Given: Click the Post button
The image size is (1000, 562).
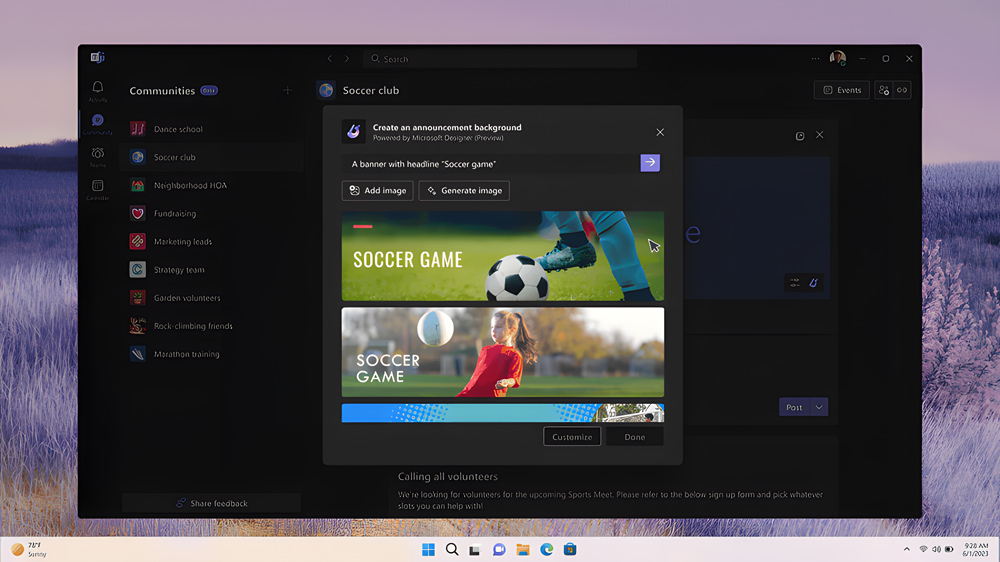Looking at the screenshot, I should [794, 407].
